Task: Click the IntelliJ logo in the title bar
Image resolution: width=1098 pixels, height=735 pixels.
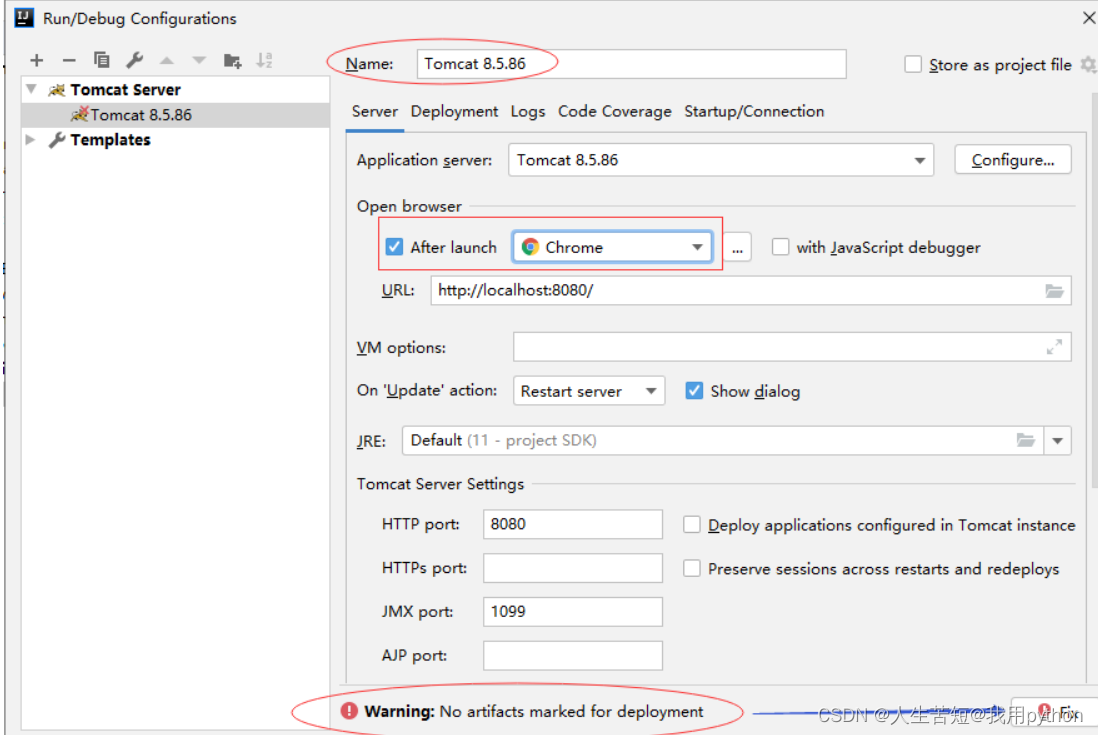Action: pos(25,18)
